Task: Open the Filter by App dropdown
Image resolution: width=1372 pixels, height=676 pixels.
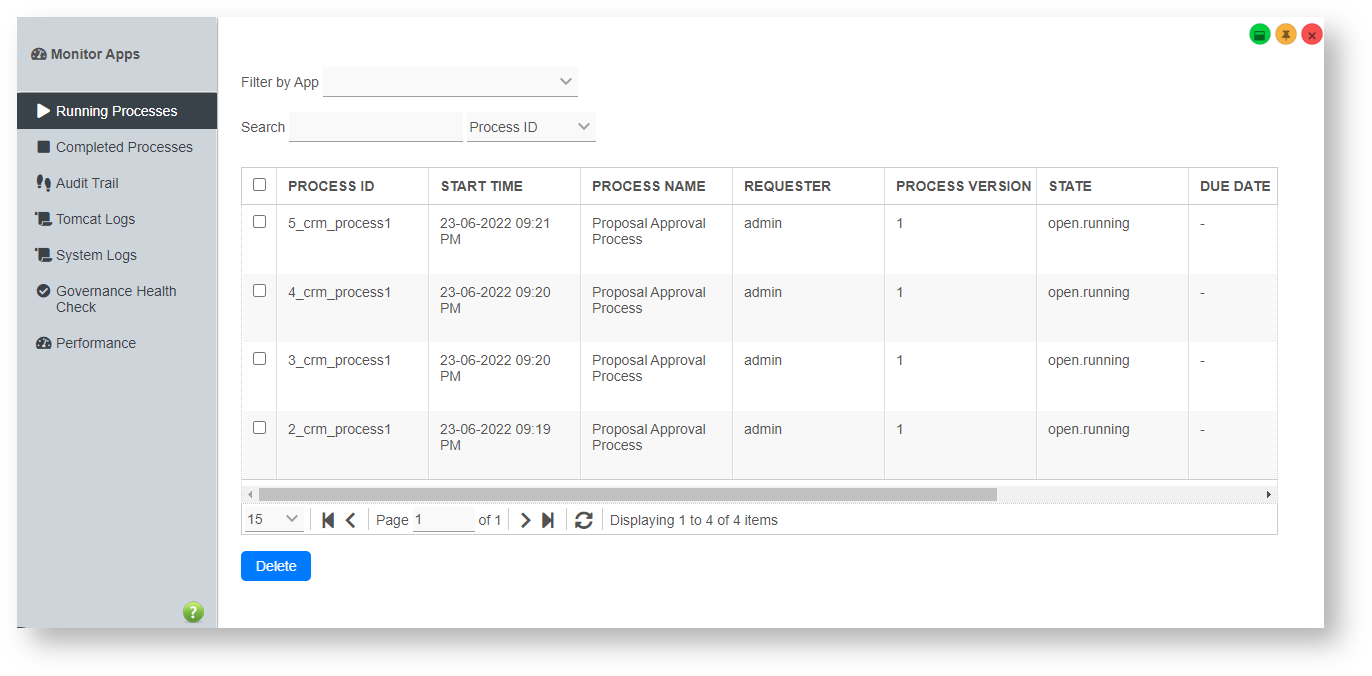Action: [450, 82]
